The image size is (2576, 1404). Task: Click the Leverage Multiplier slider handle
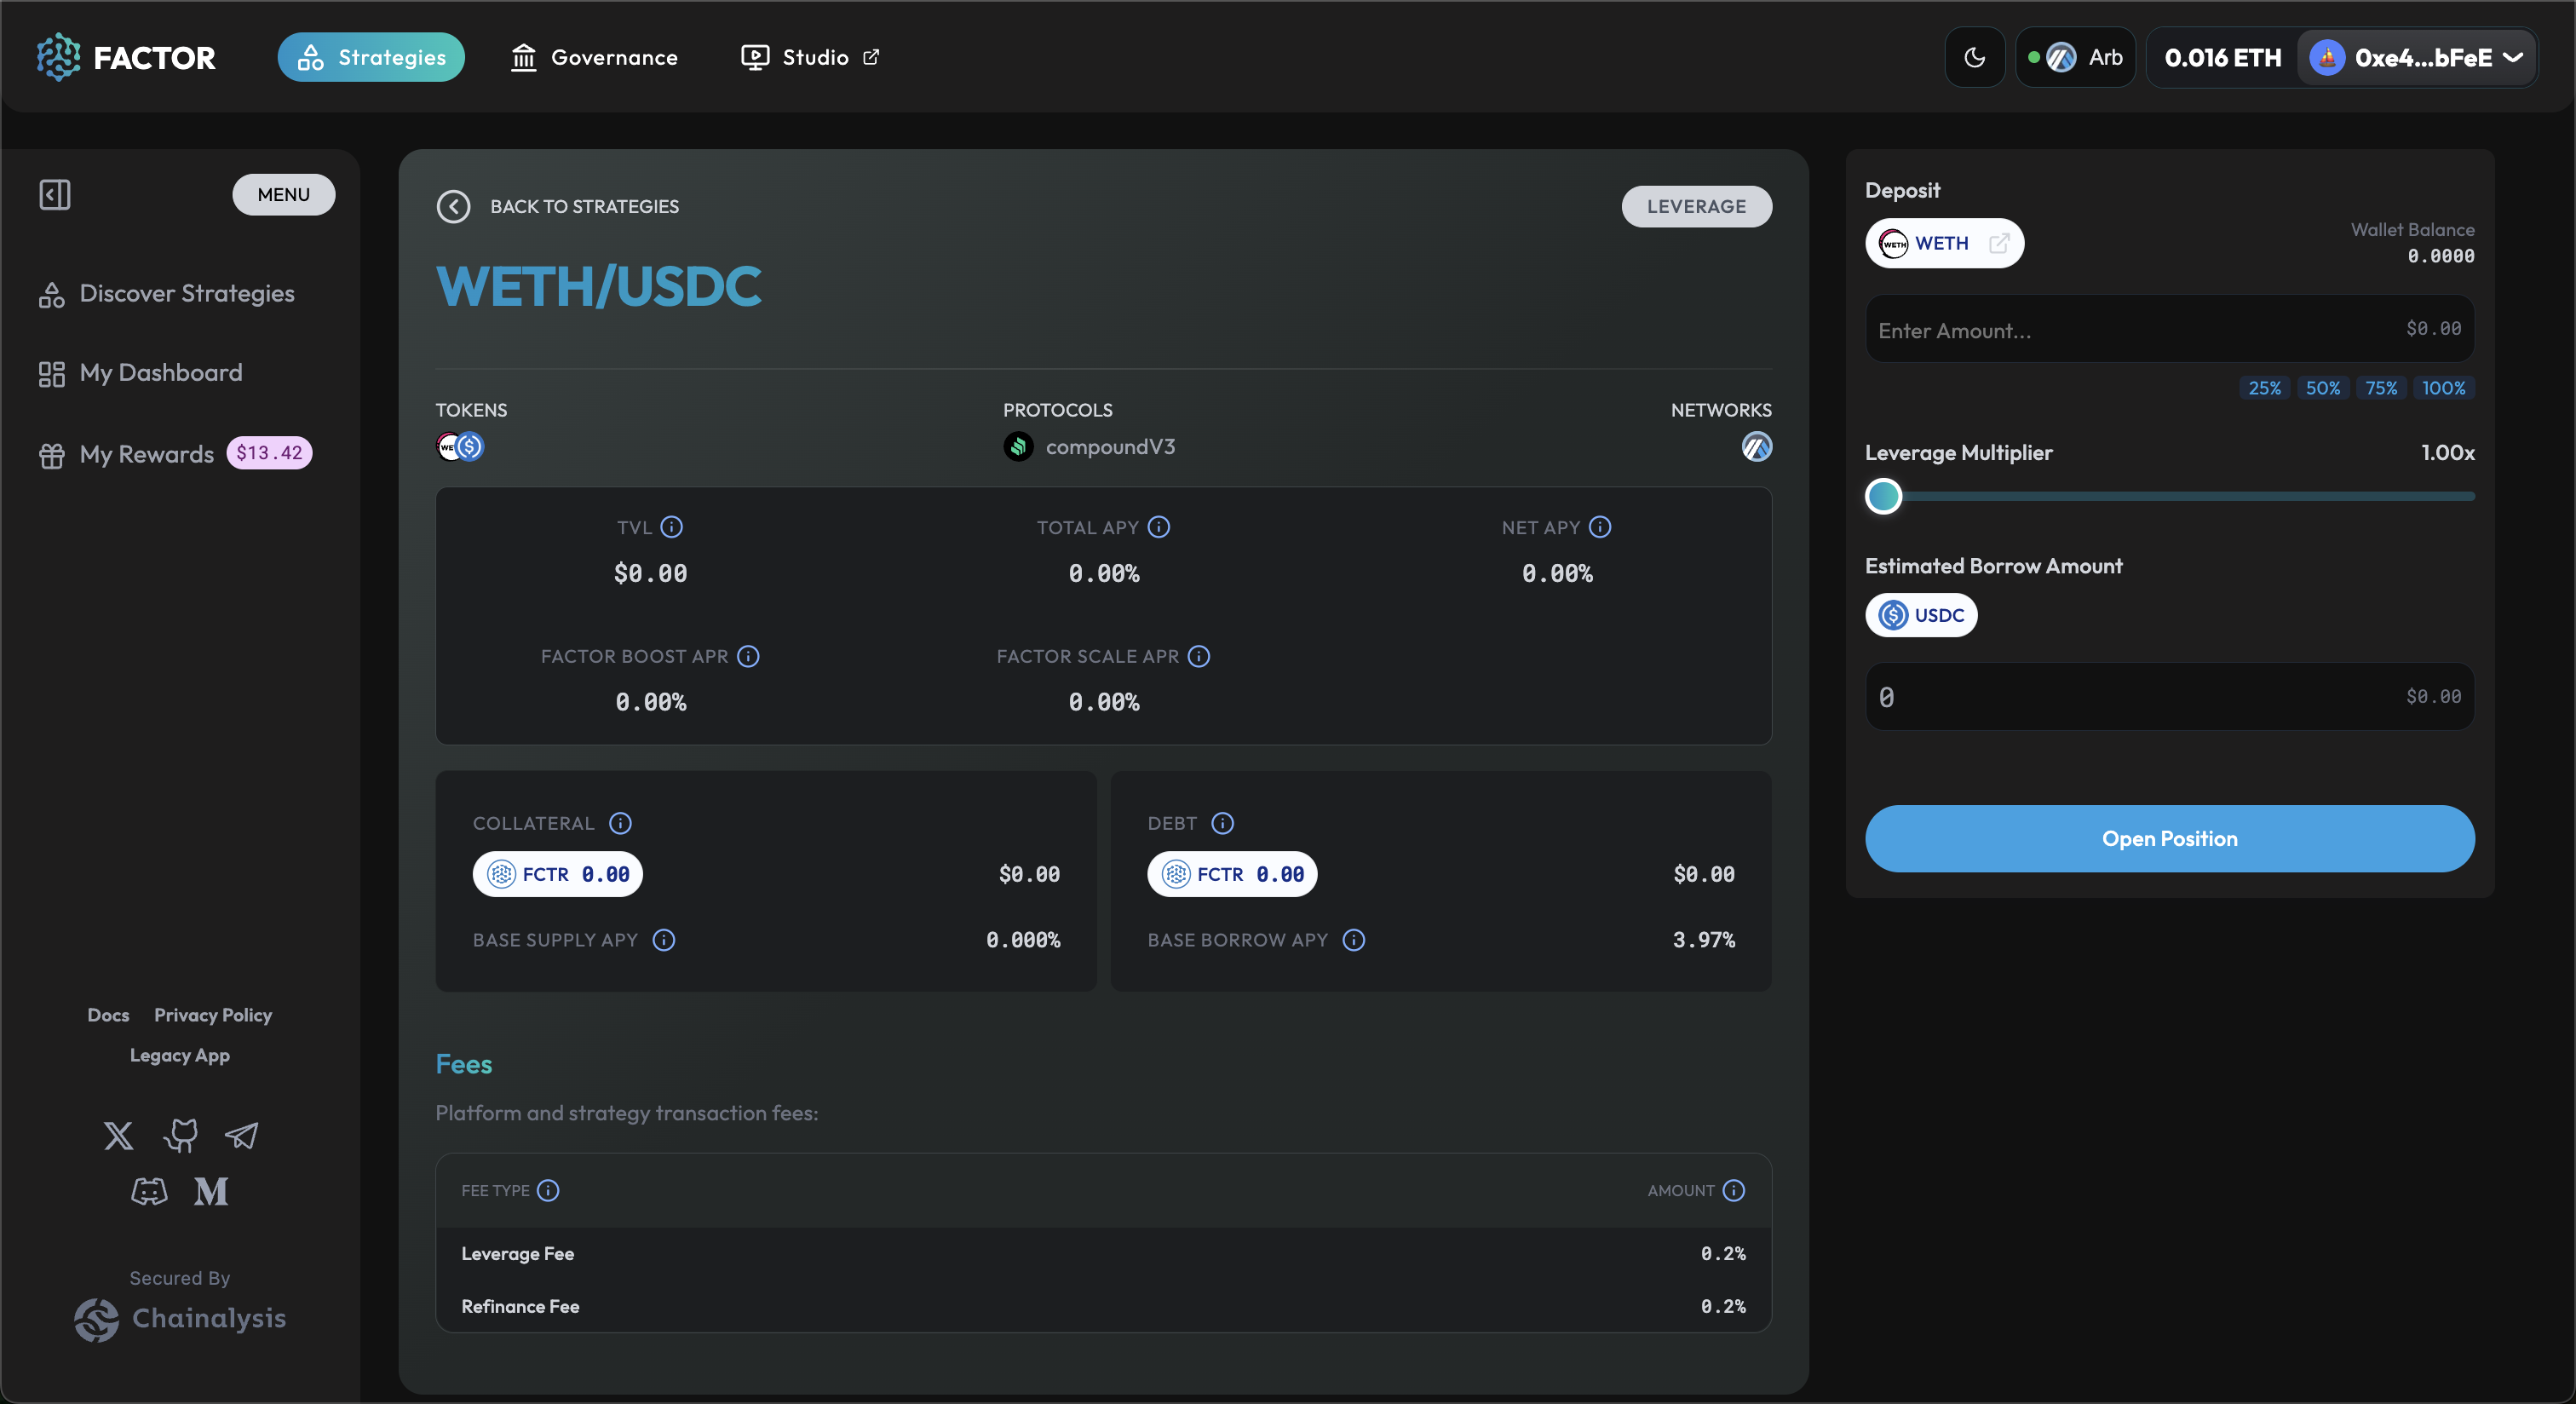tap(1883, 496)
